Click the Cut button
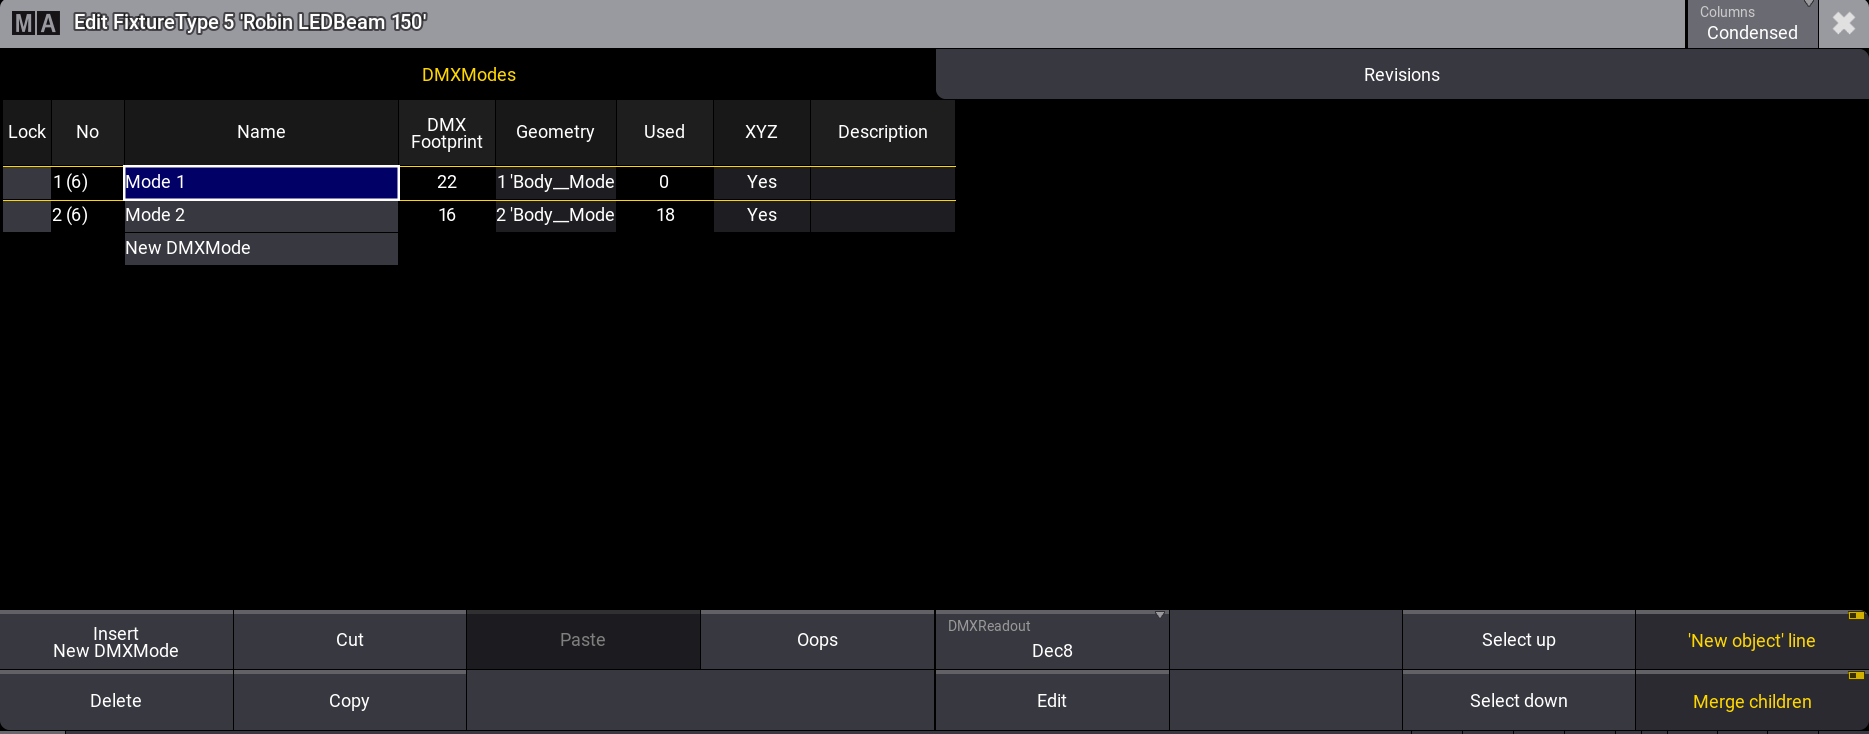The width and height of the screenshot is (1869, 734). 349,640
